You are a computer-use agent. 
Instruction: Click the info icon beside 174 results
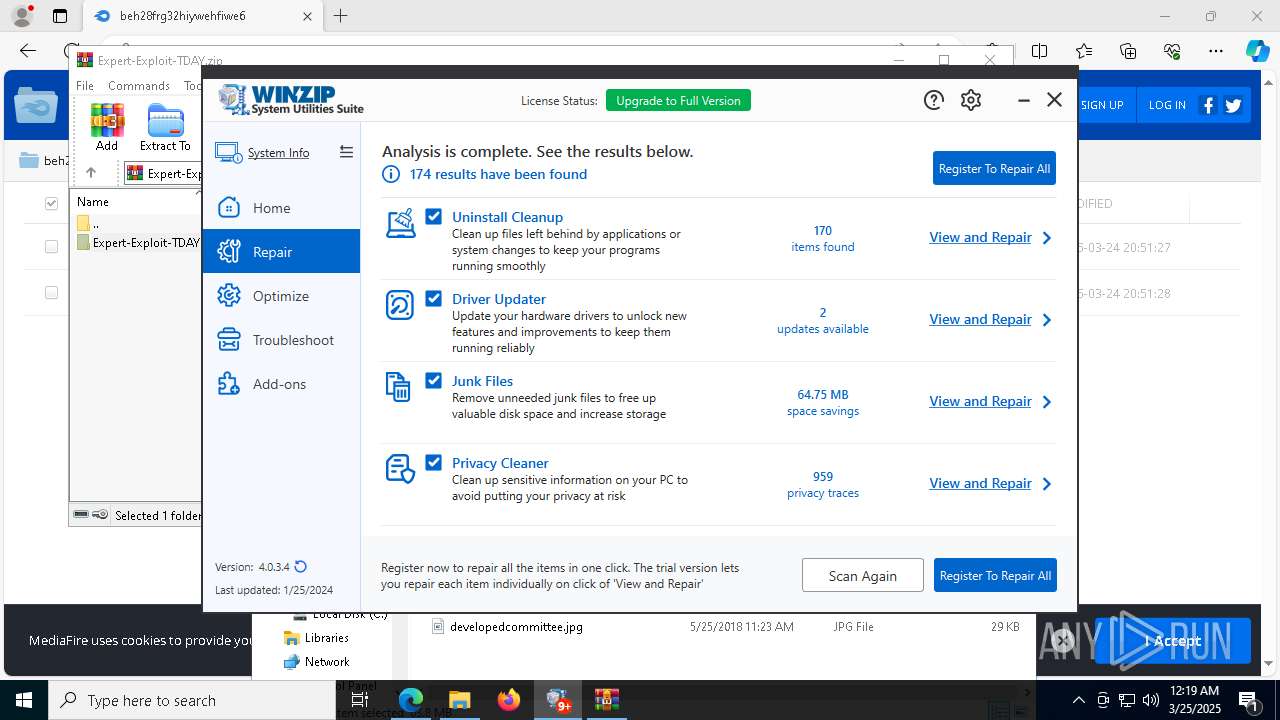391,174
